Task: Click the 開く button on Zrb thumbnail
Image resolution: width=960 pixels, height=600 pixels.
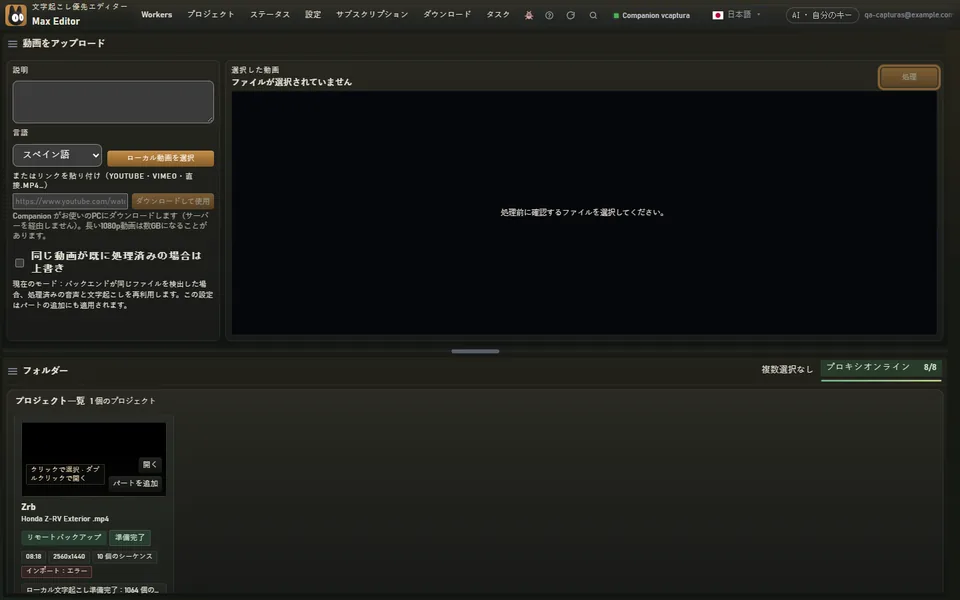Action: click(x=149, y=465)
